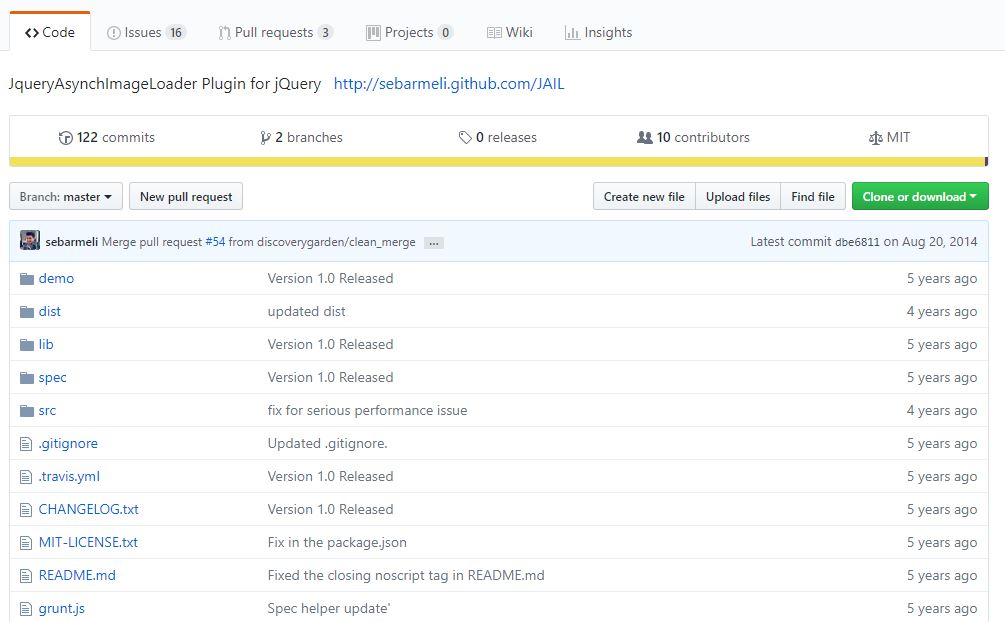Expand the commit message ellipsis

point(433,243)
